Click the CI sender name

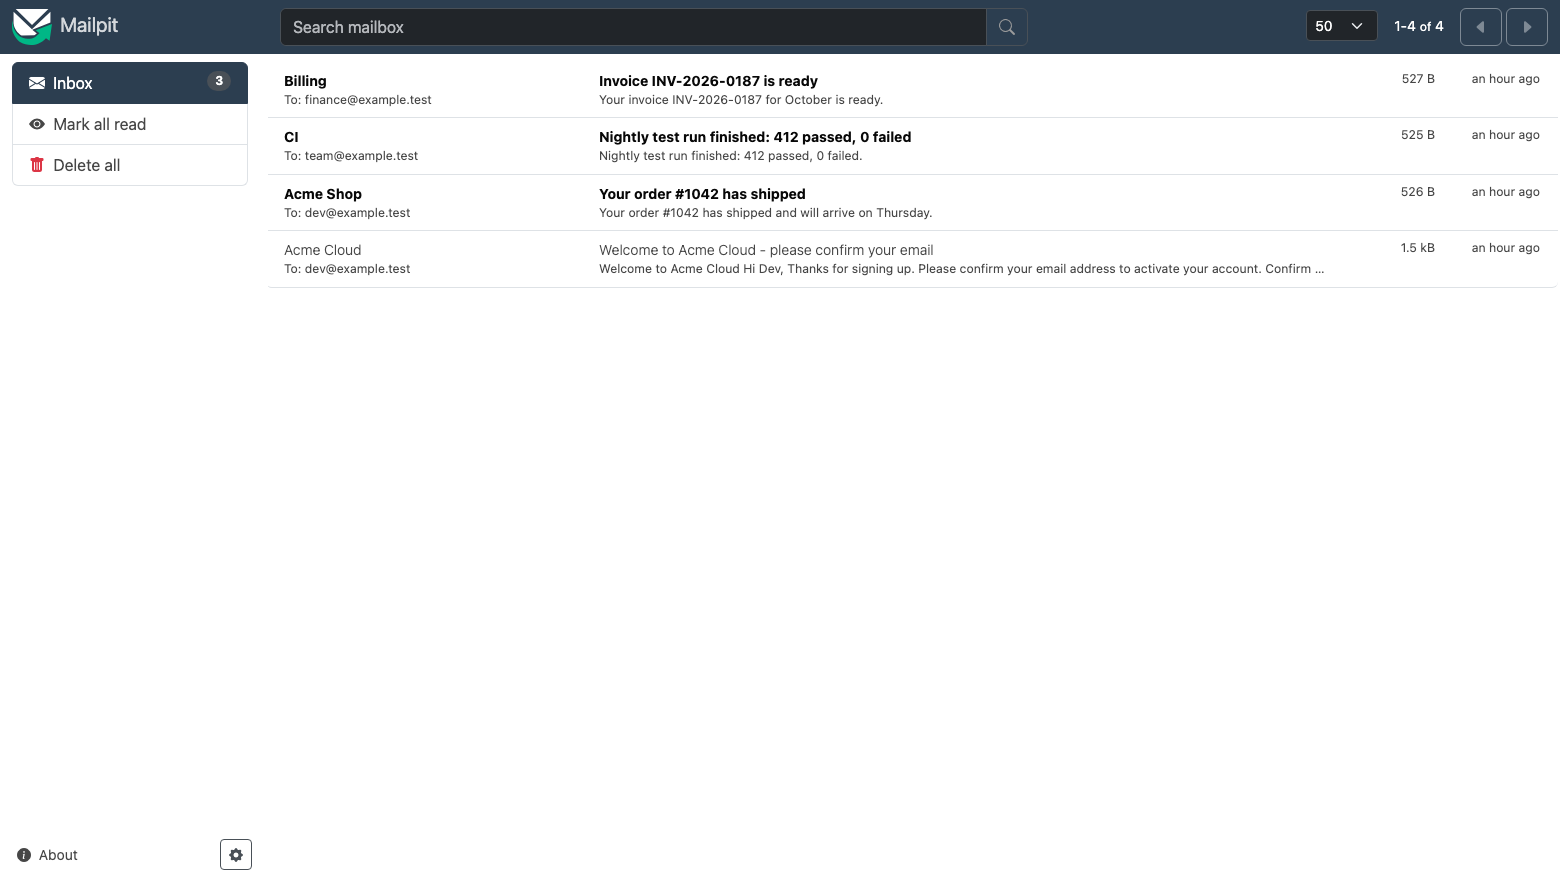(x=291, y=137)
